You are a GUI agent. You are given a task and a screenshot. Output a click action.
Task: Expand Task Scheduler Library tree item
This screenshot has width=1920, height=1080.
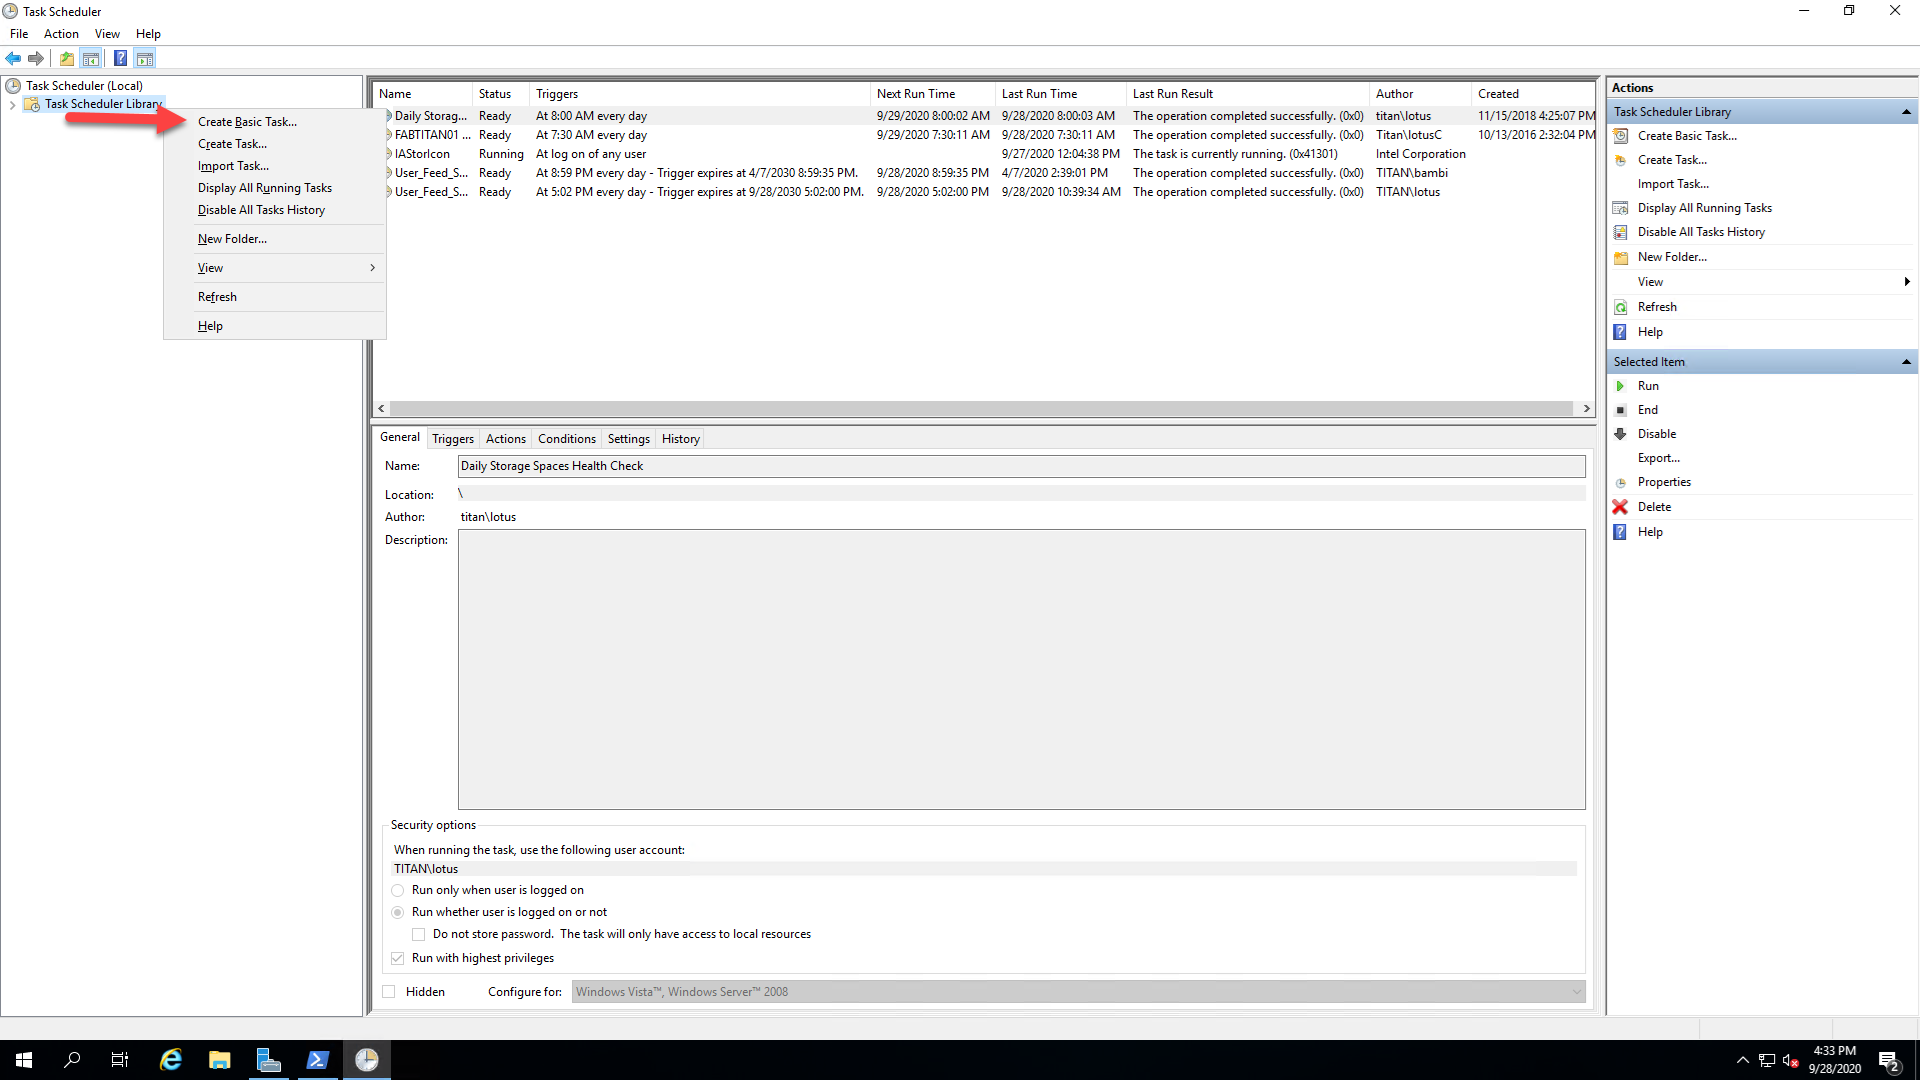11,103
